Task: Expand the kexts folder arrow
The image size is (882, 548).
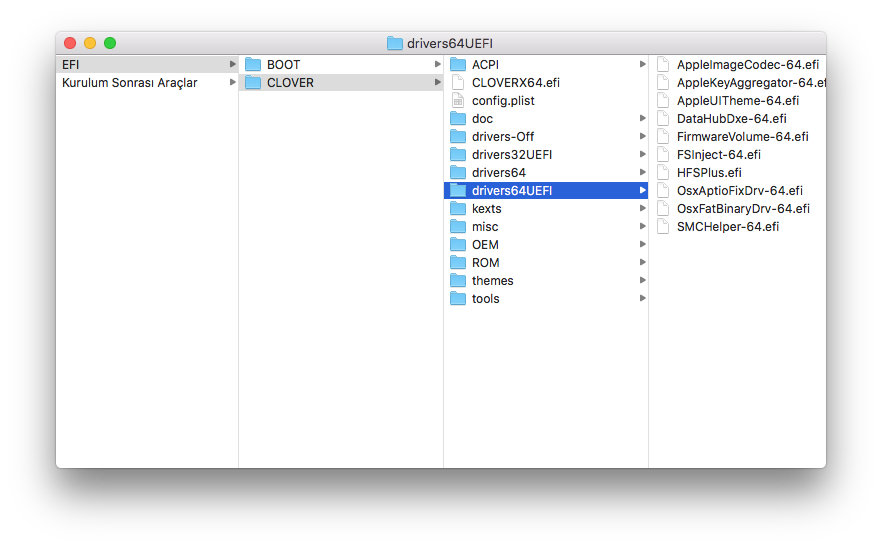Action: click(642, 209)
